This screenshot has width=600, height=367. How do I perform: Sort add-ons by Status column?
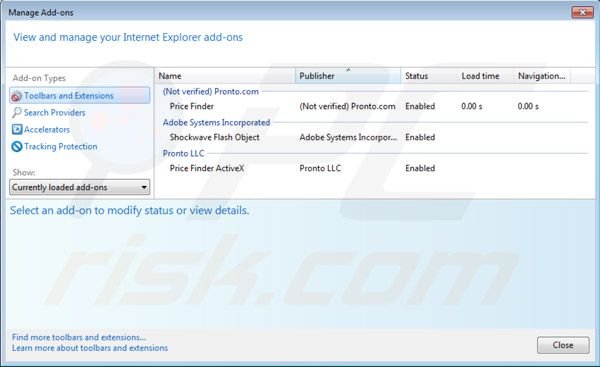(429, 76)
